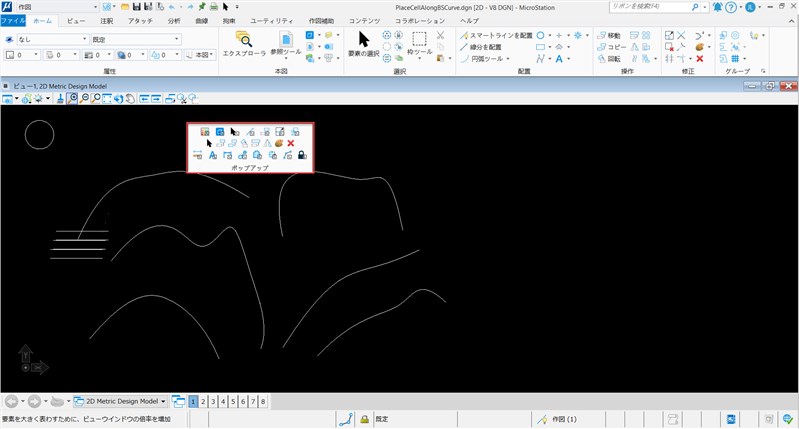Toggle view 7 button
The height and width of the screenshot is (429, 799).
[x=253, y=401]
